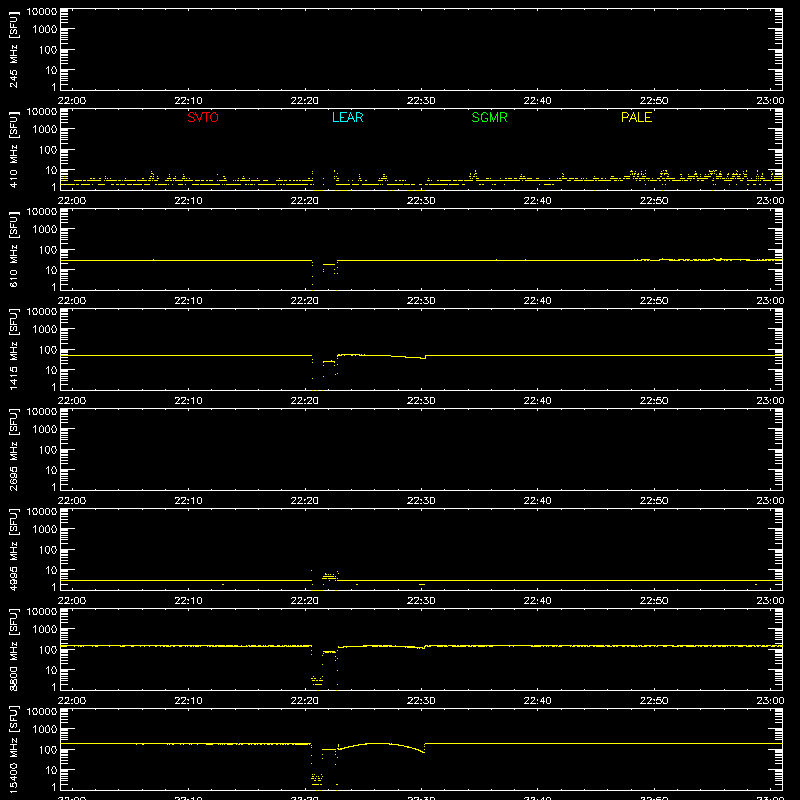Click the 1000 value on 8800 MHz axis

45,630
